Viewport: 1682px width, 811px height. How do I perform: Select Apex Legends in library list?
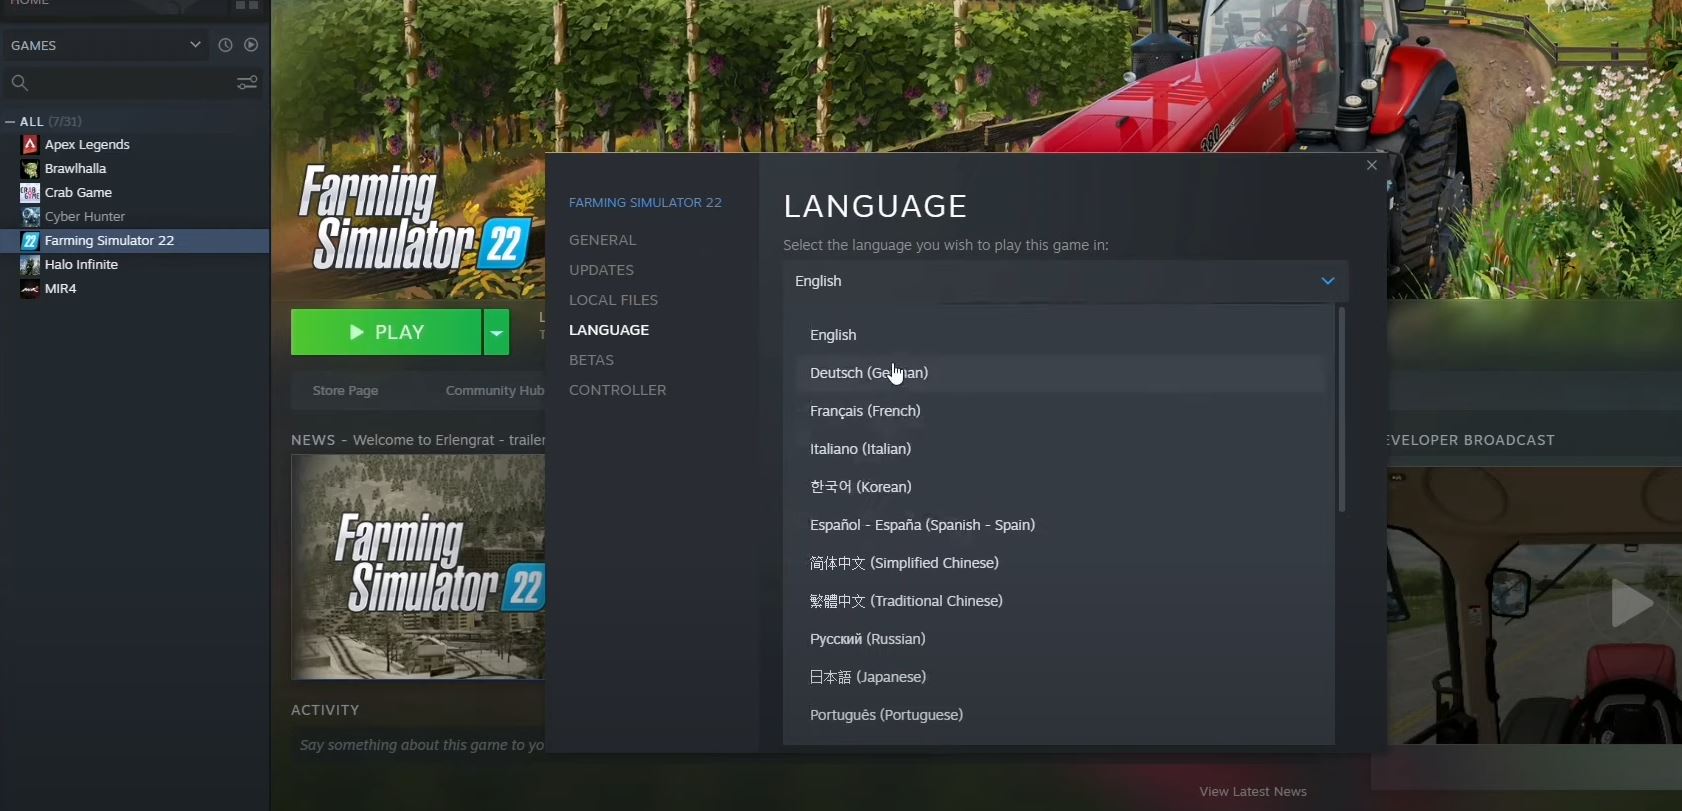[87, 144]
